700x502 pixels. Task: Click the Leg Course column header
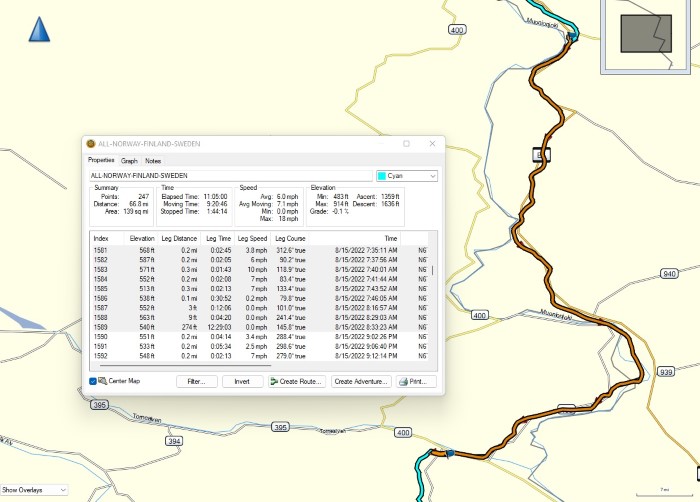290,238
